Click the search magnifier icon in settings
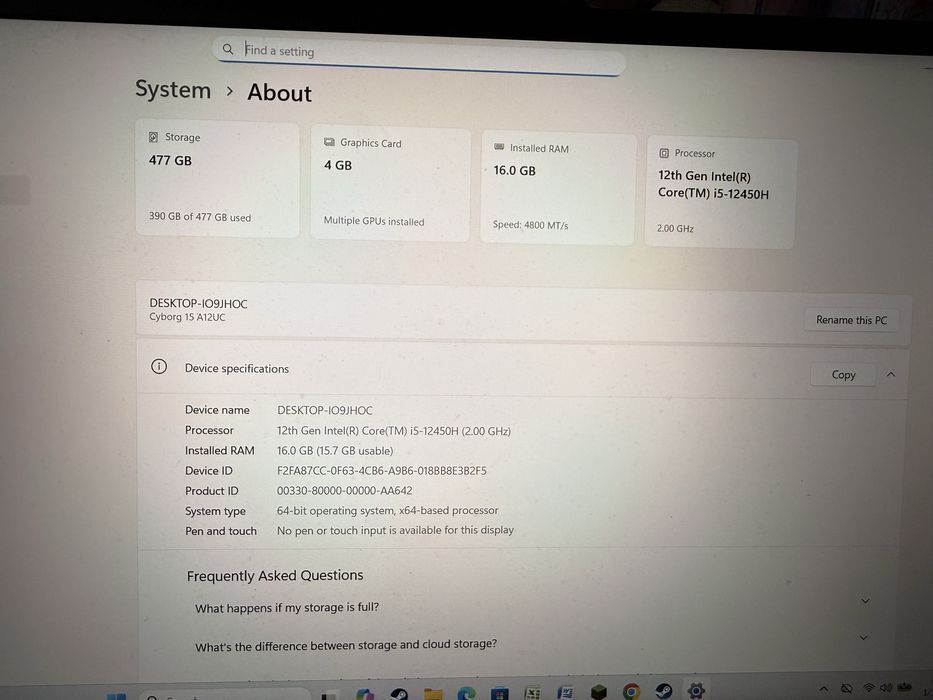This screenshot has width=933, height=700. pos(227,49)
